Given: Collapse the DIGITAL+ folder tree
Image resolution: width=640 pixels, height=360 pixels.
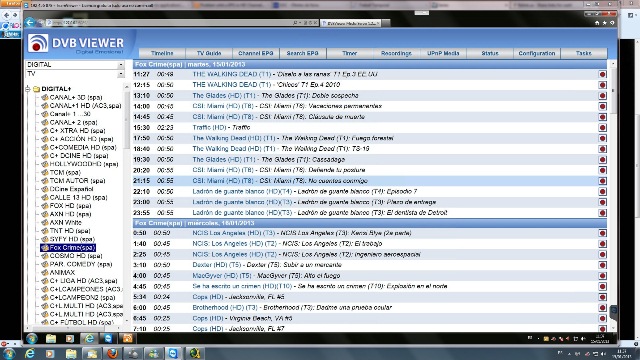Looking at the screenshot, I should [x=28, y=89].
